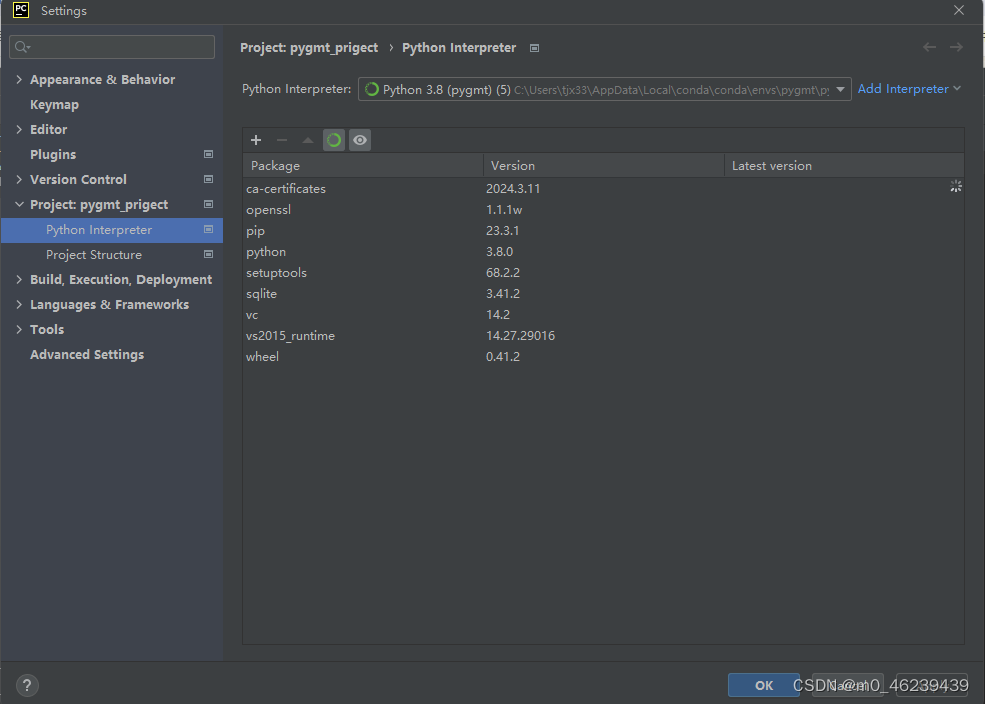Click the OK button
The image size is (985, 704).
[763, 685]
